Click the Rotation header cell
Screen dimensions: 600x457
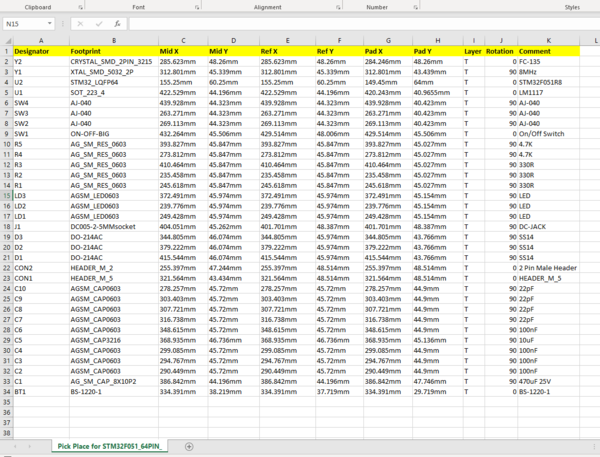click(x=501, y=51)
